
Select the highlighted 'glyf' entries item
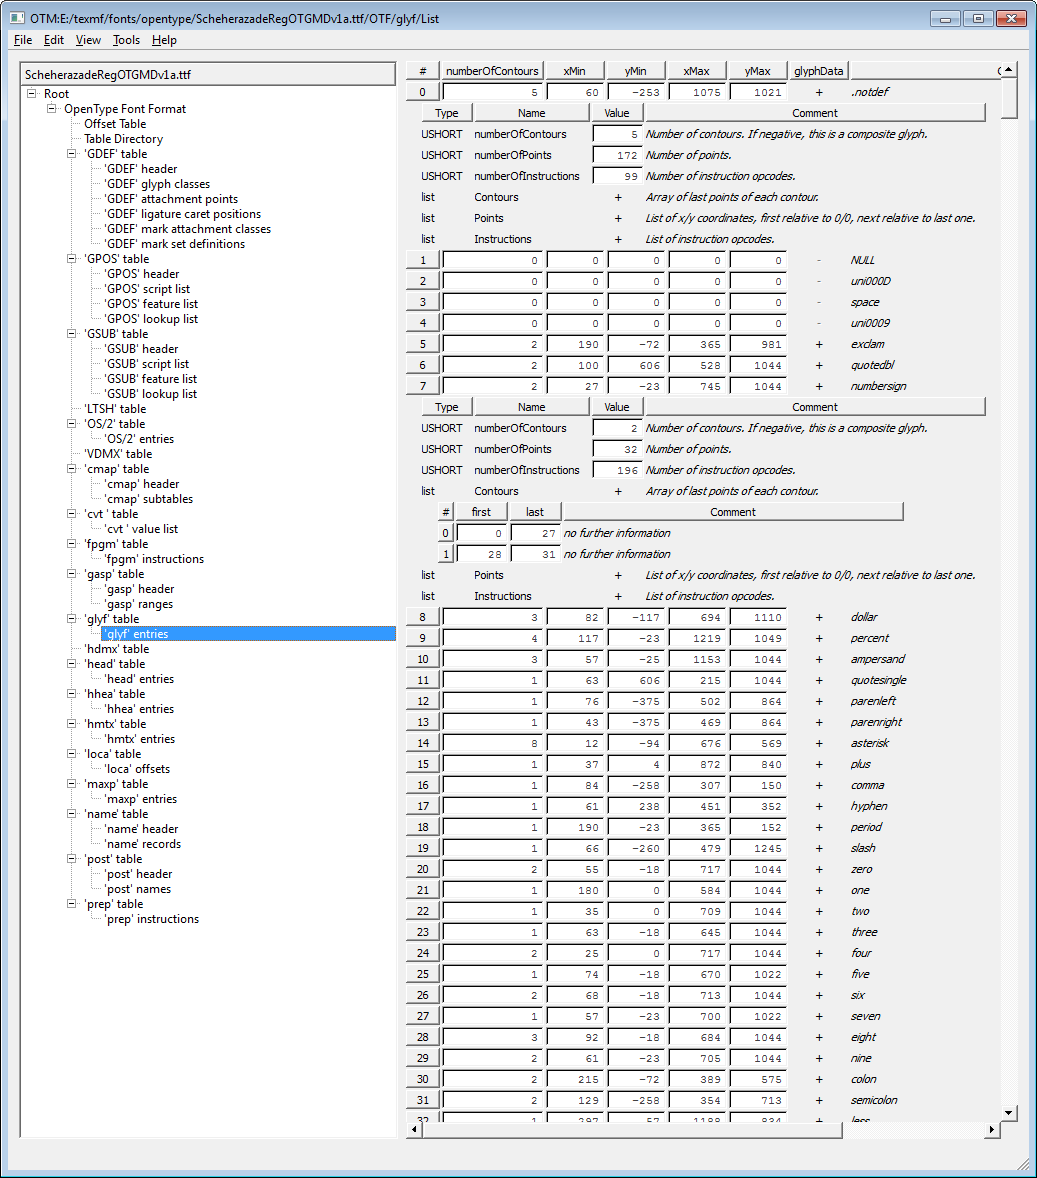pyautogui.click(x=249, y=634)
